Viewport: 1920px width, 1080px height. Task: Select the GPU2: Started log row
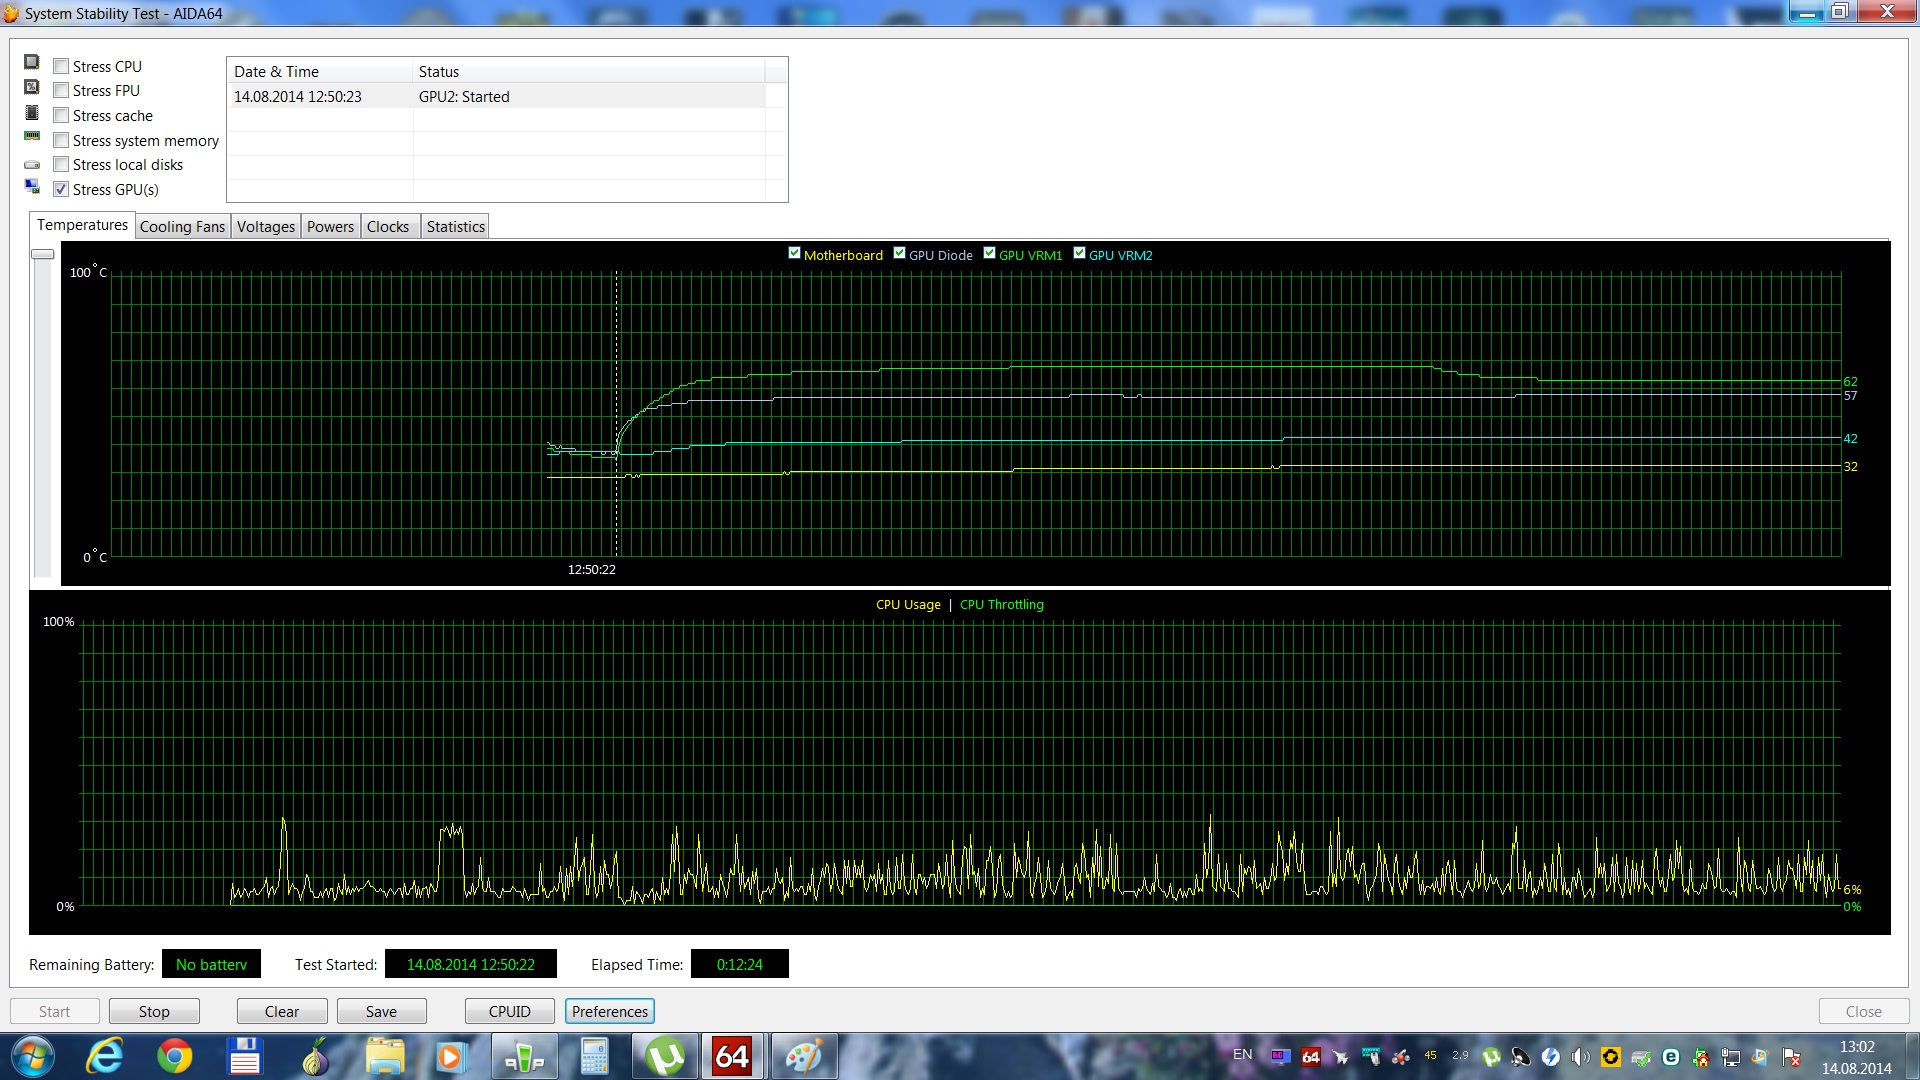click(x=464, y=97)
